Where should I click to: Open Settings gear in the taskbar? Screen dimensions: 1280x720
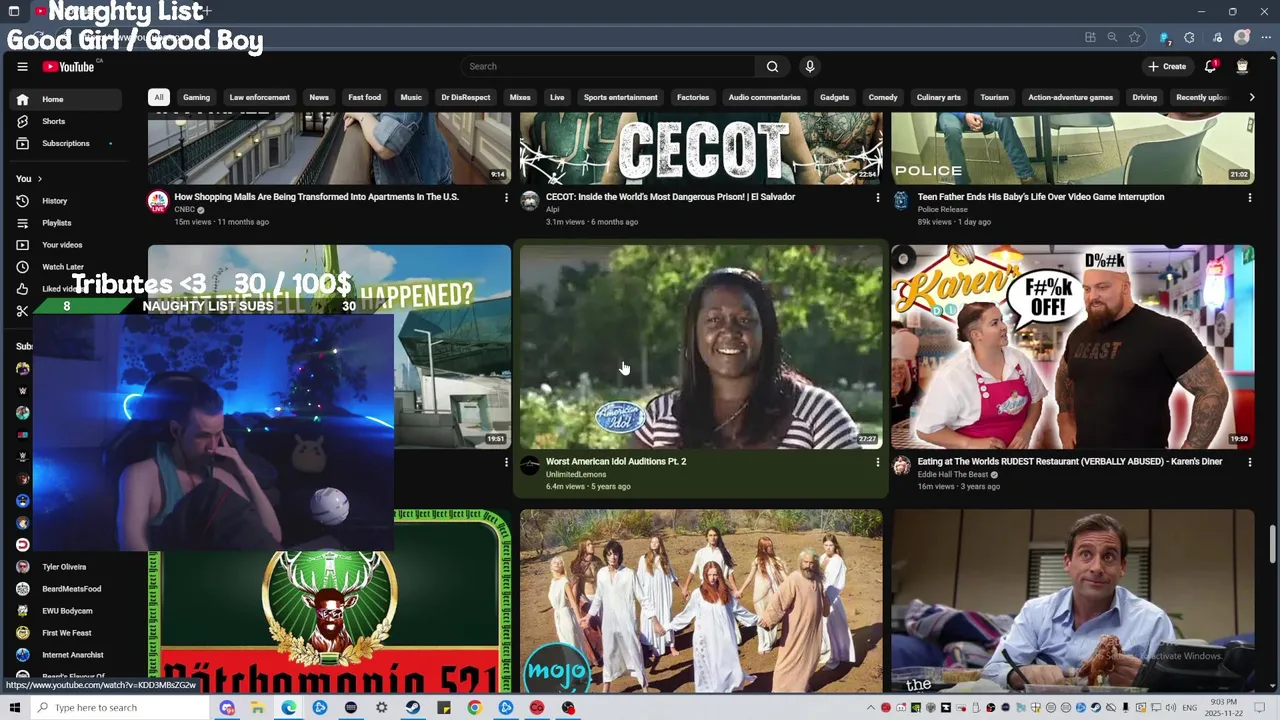pos(382,708)
